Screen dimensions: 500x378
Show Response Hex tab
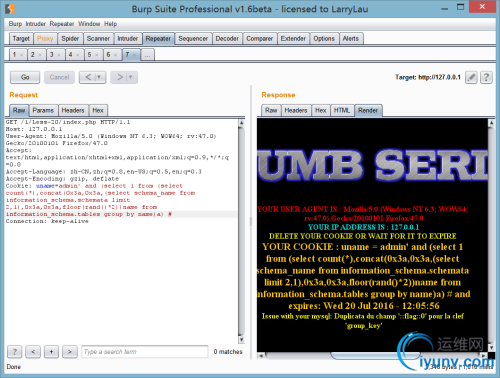coord(321,110)
